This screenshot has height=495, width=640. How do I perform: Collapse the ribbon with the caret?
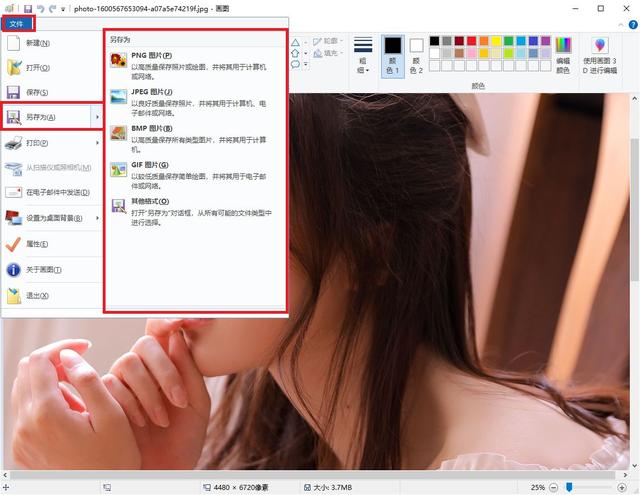[x=621, y=24]
